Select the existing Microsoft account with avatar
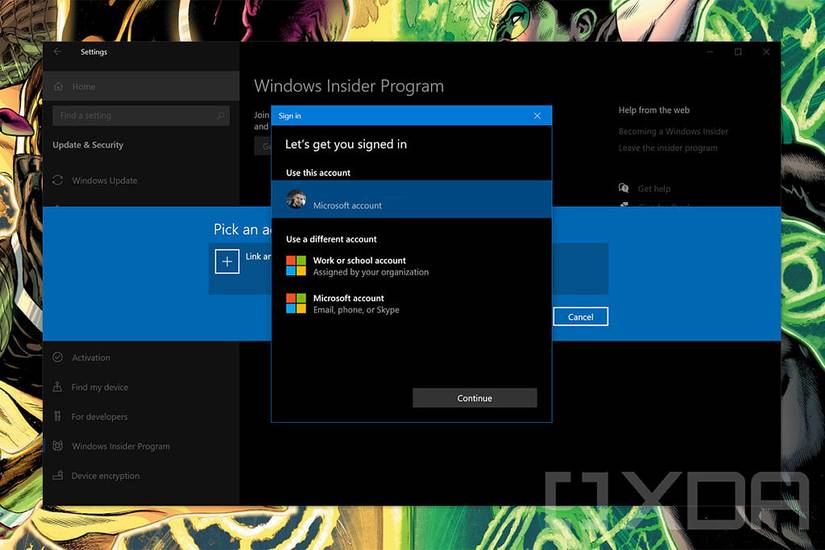 coord(411,199)
